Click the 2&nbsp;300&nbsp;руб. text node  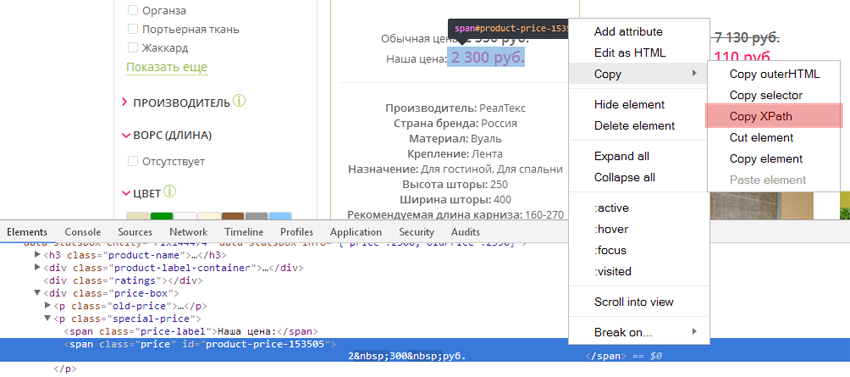[x=407, y=356]
